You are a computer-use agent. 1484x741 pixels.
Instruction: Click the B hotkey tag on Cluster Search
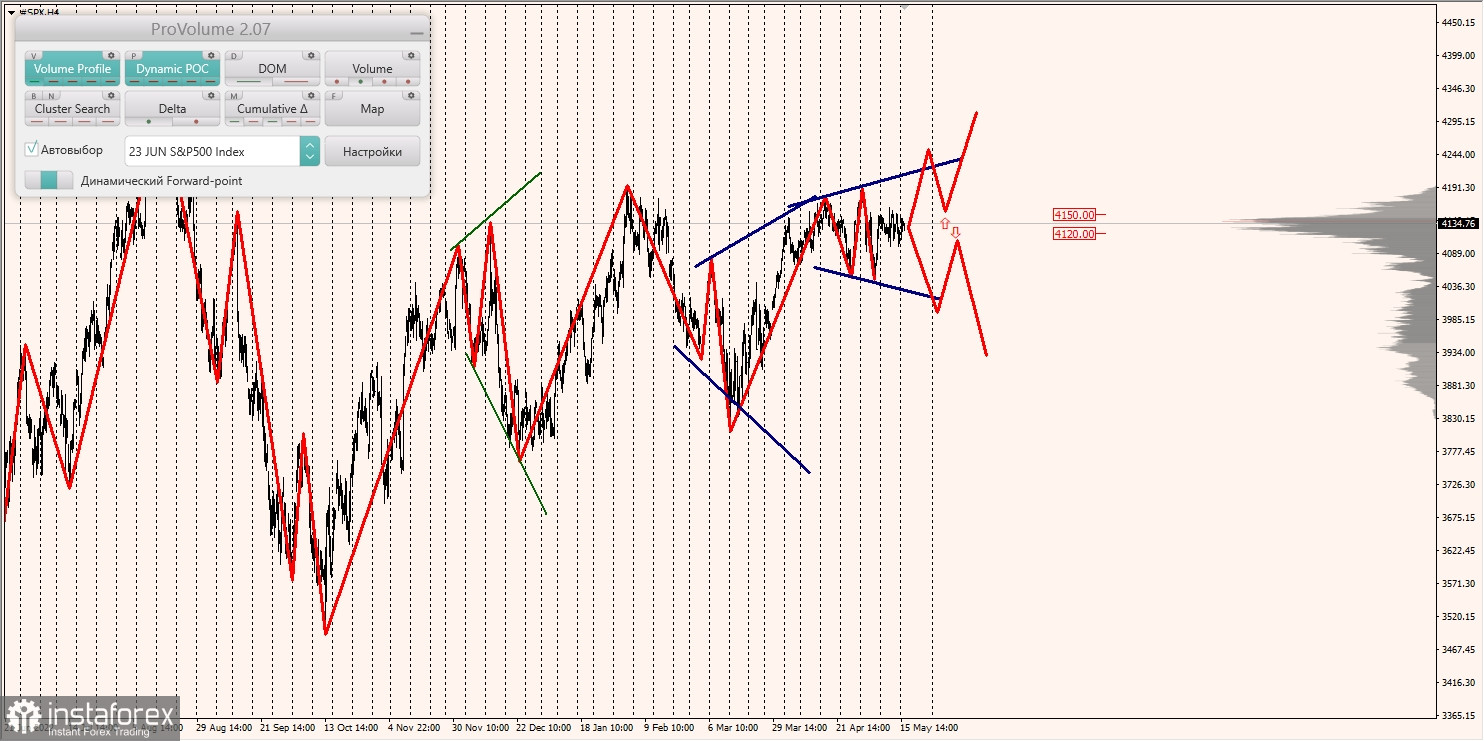tap(35, 96)
